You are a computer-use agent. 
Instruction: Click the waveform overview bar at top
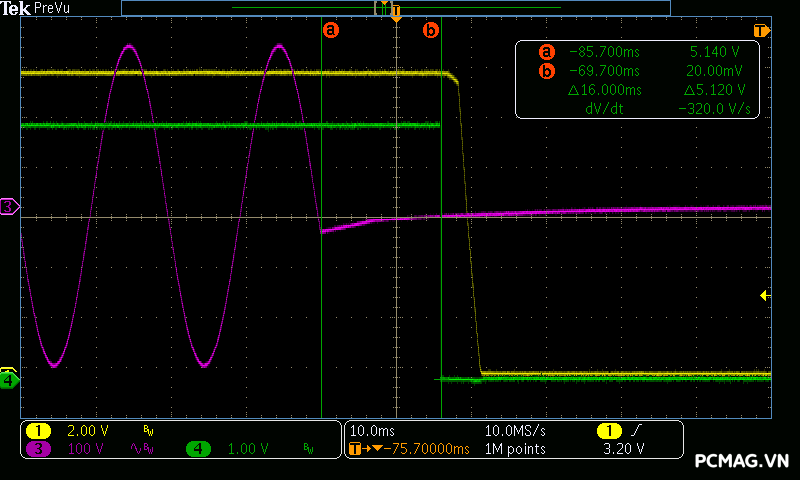click(x=395, y=7)
